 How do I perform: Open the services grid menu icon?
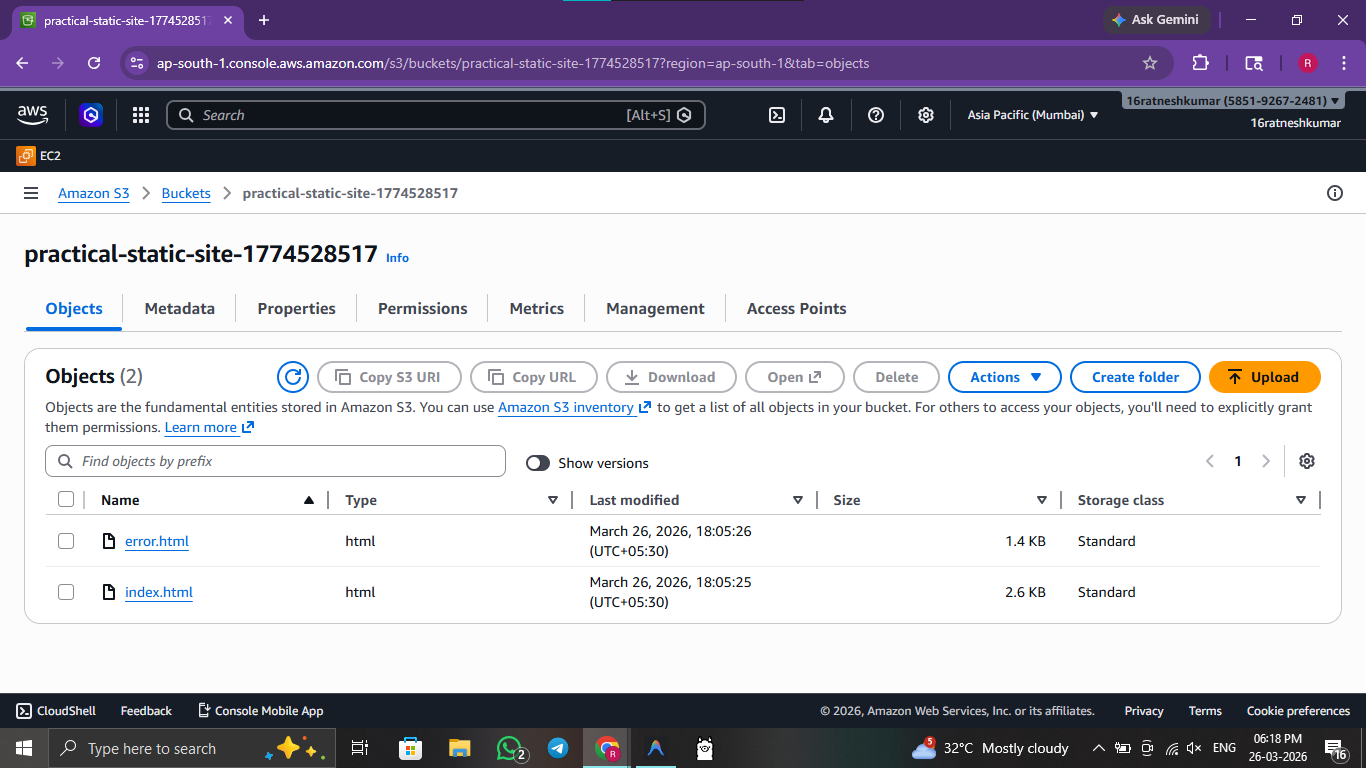[x=141, y=115]
